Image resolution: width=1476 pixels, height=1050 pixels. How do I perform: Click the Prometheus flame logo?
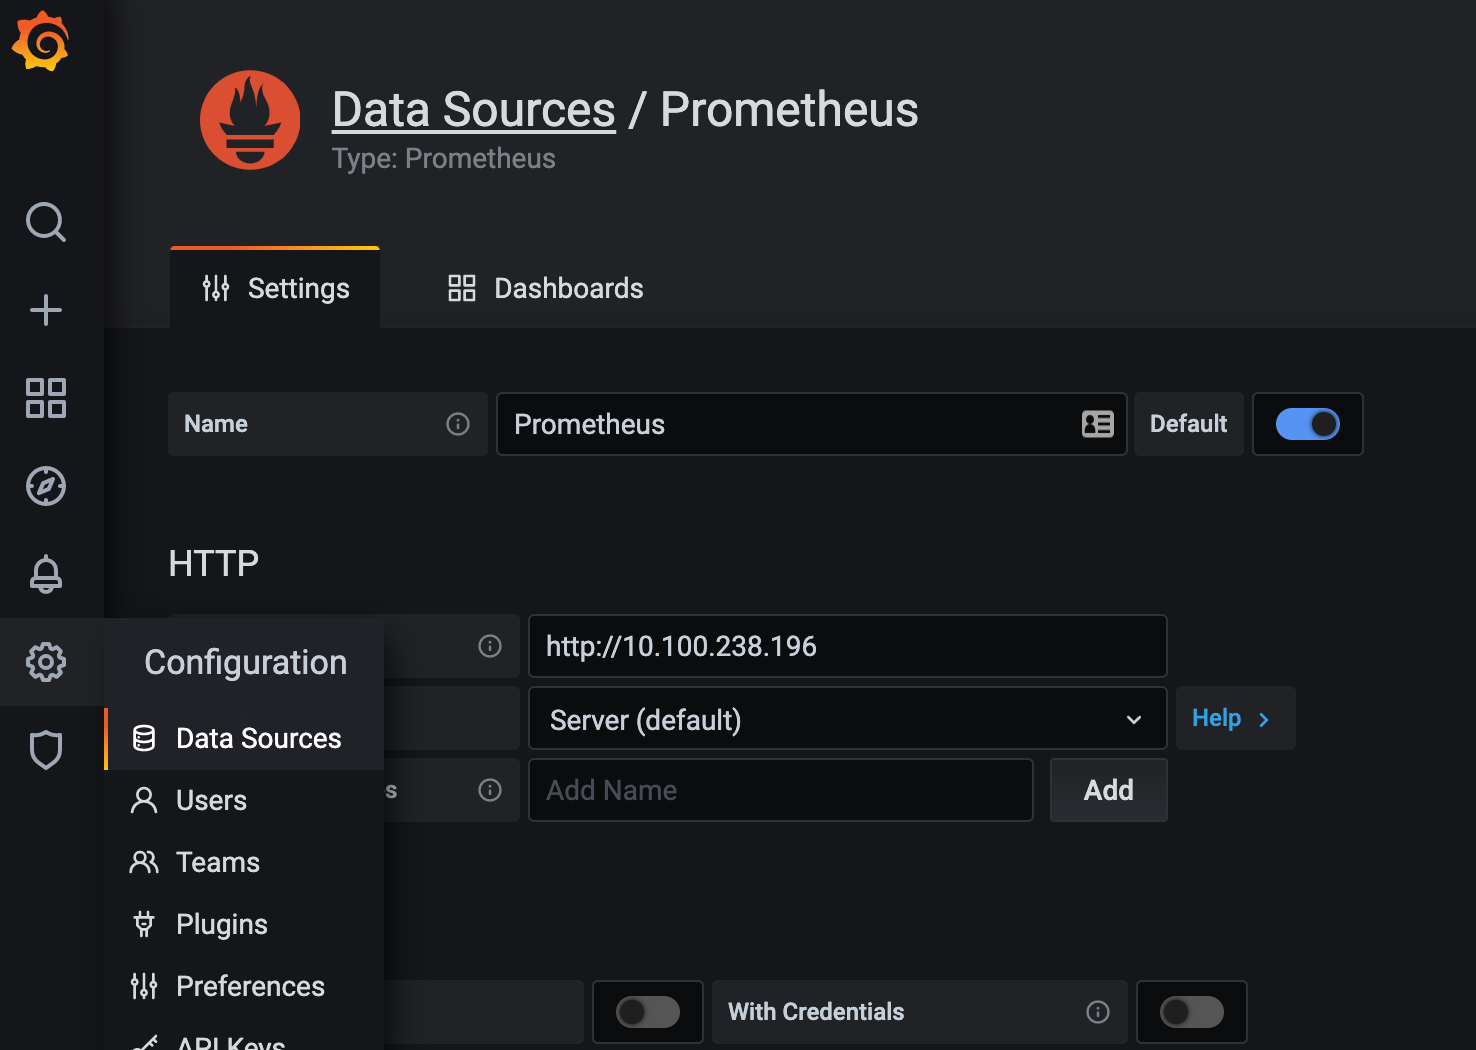250,120
